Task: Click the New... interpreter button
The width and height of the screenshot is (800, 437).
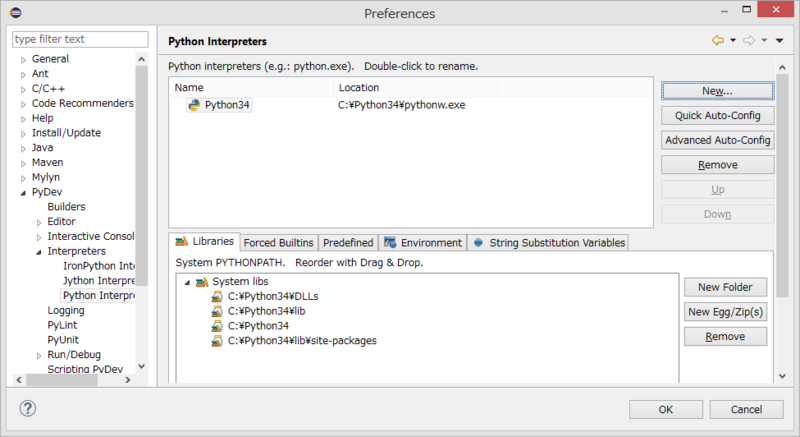Action: pyautogui.click(x=717, y=91)
